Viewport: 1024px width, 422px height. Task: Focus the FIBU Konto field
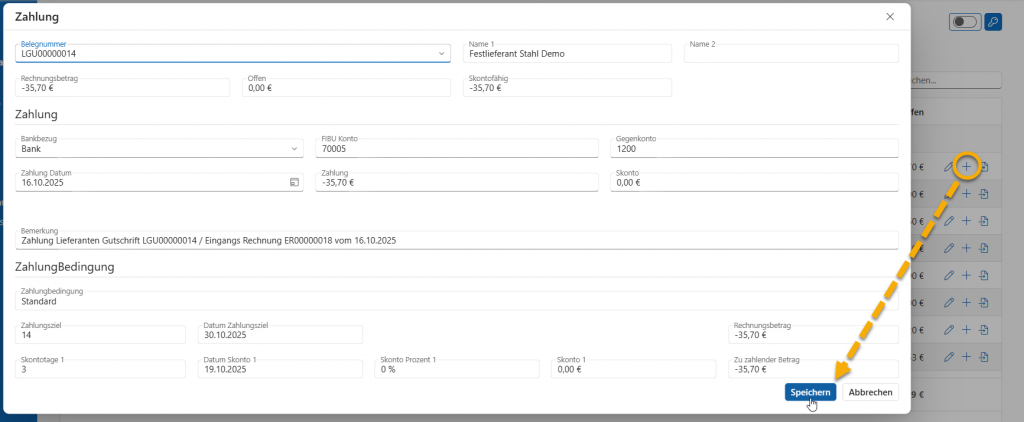pyautogui.click(x=456, y=149)
